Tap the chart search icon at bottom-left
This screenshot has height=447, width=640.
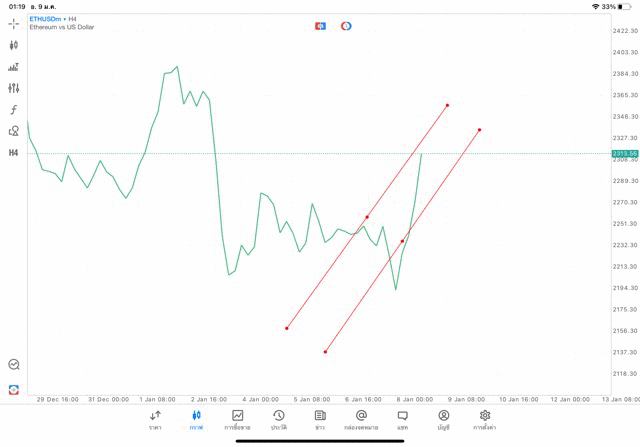coord(14,365)
